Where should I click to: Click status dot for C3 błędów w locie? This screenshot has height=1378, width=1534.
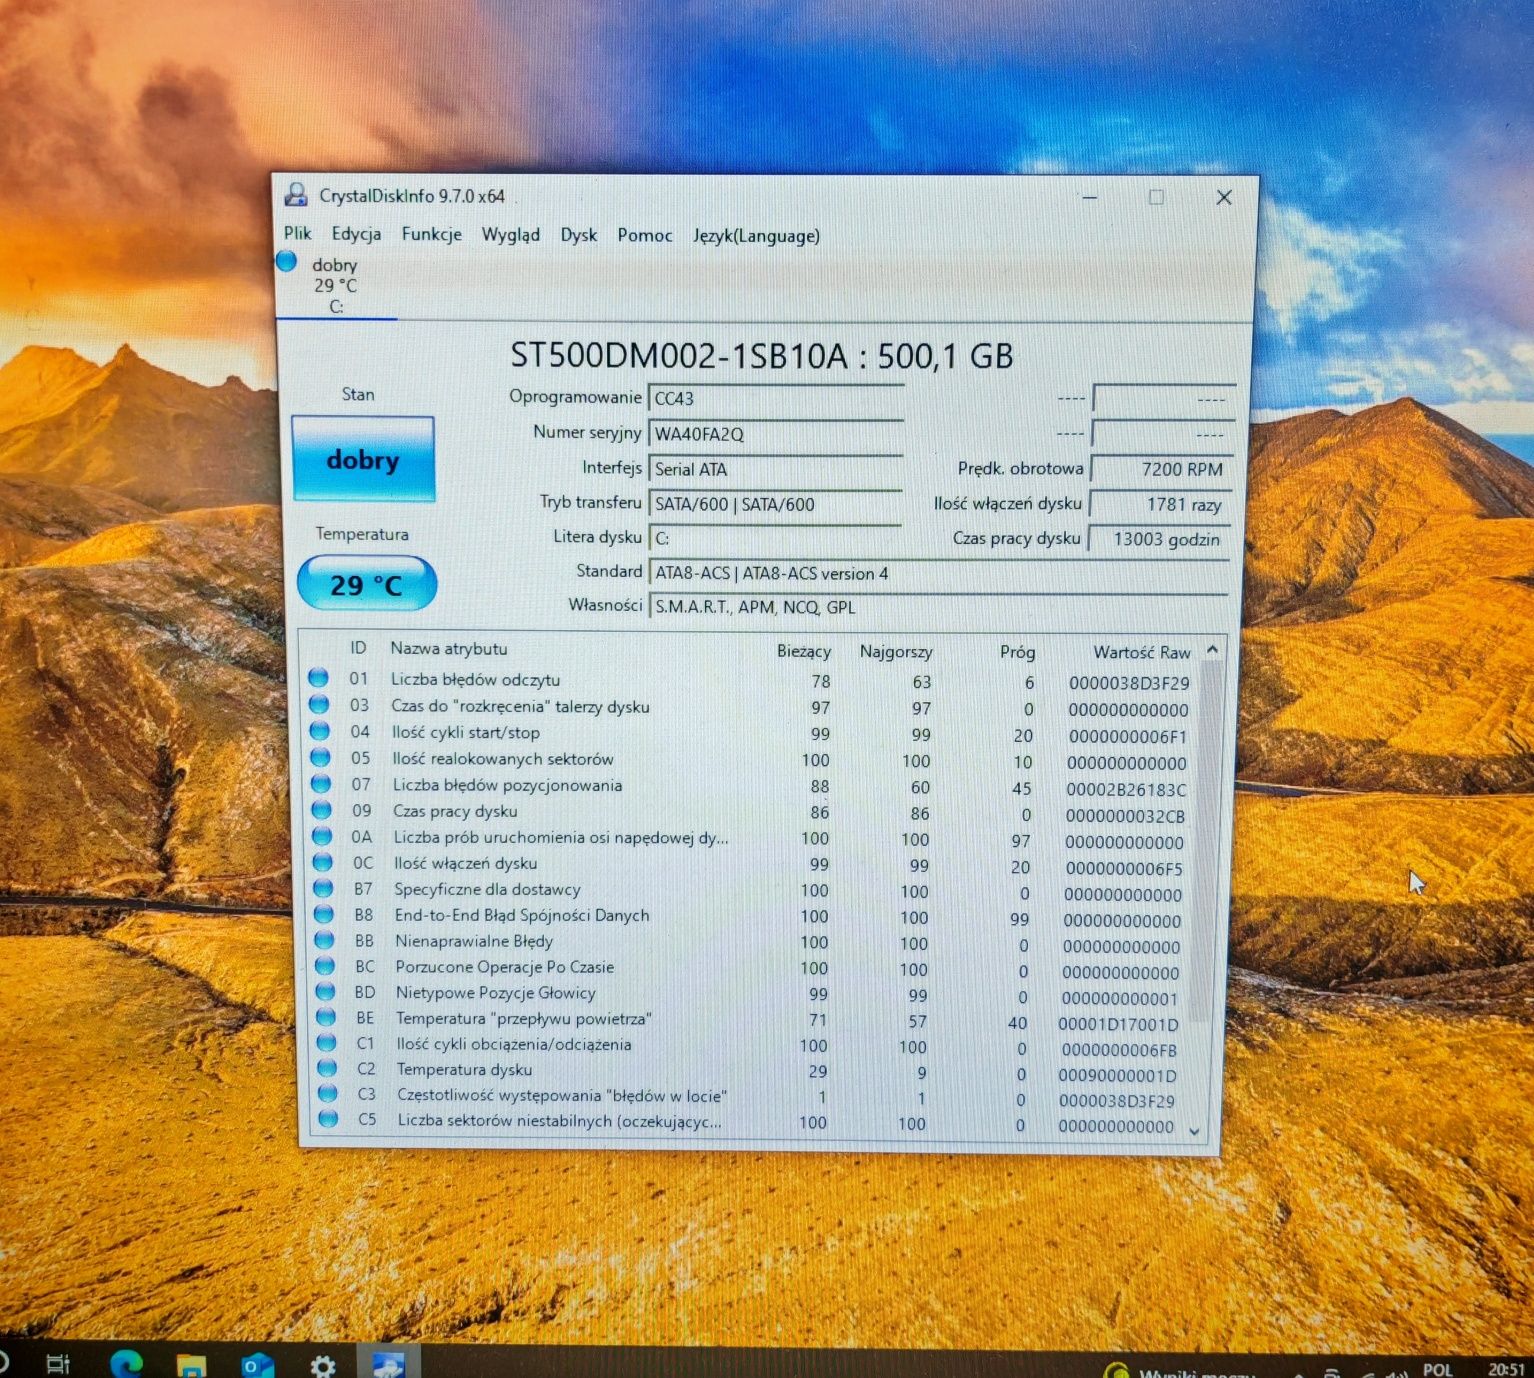[x=327, y=1093]
